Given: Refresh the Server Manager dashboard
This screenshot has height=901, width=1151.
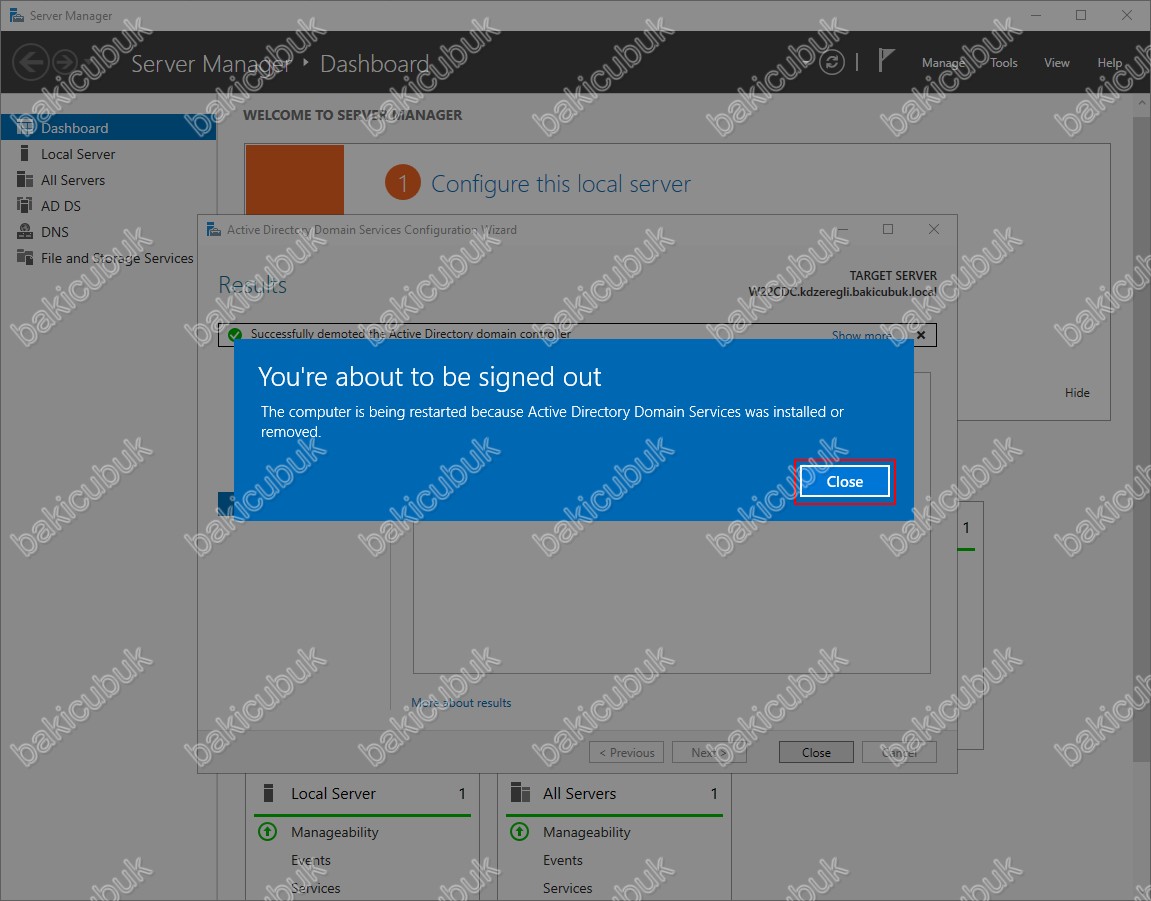Looking at the screenshot, I should 832,62.
